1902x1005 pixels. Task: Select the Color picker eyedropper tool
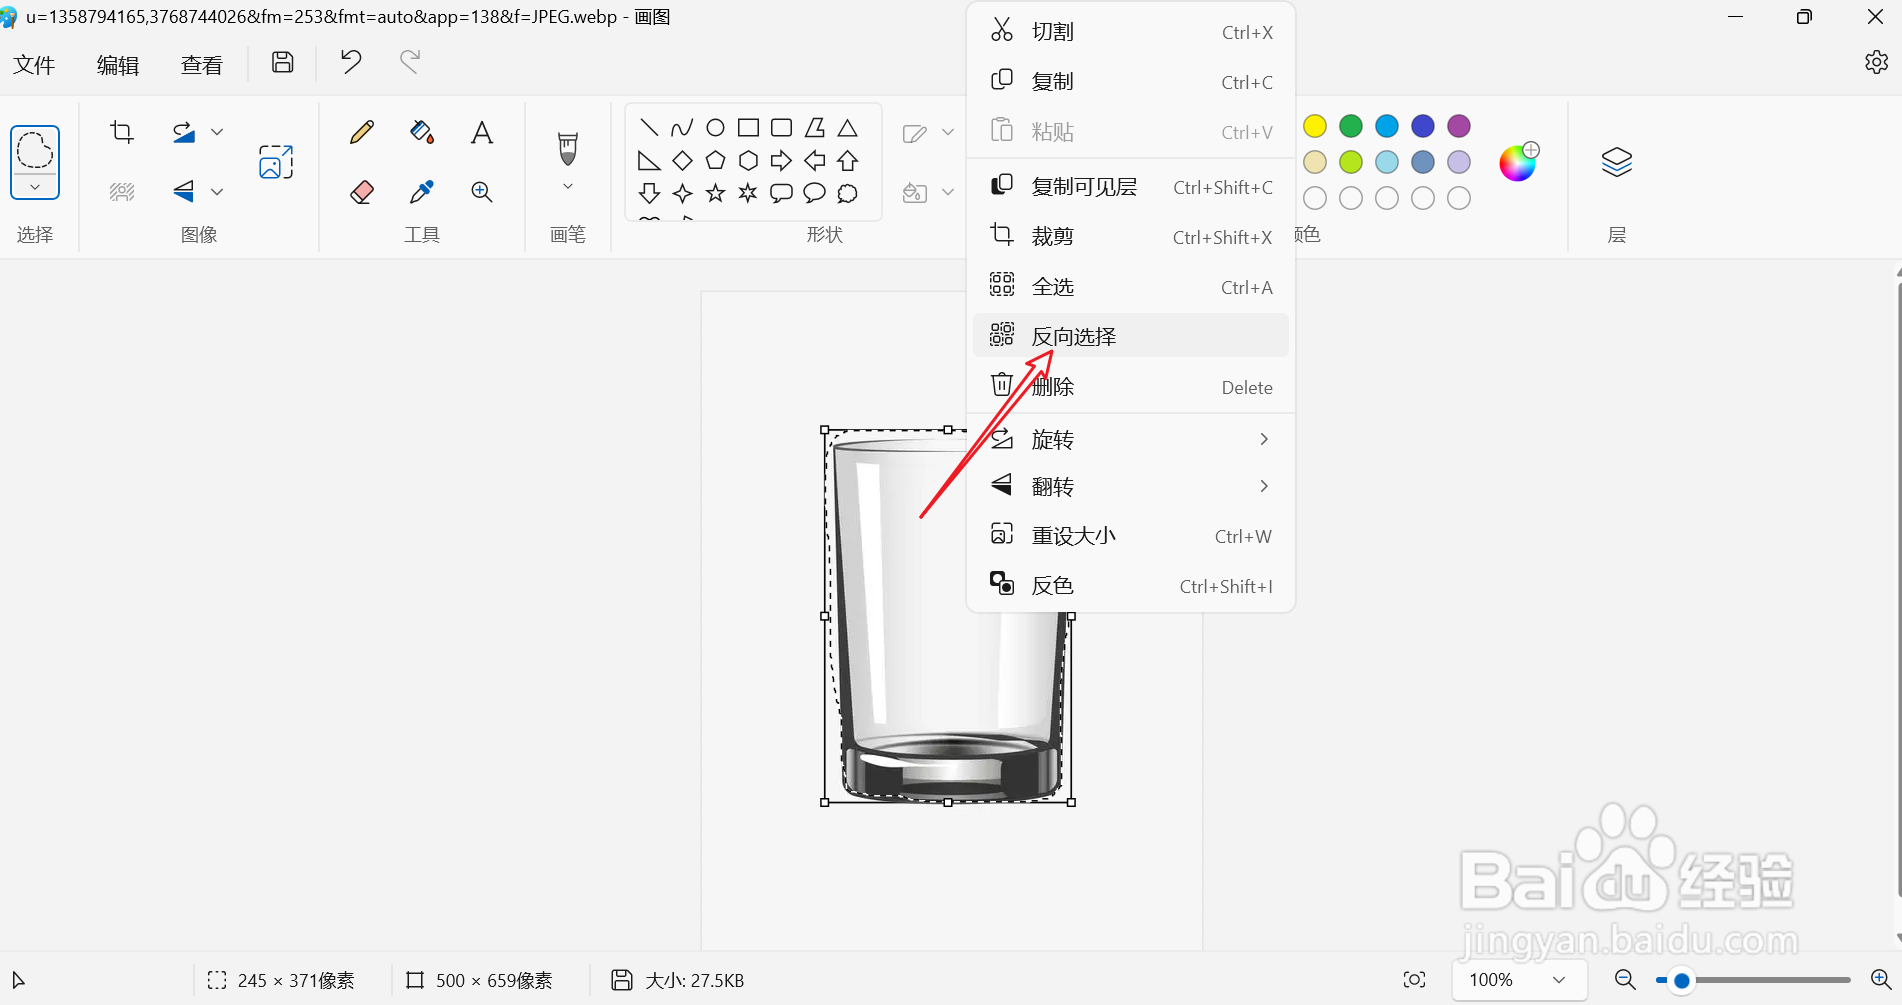pyautogui.click(x=422, y=191)
